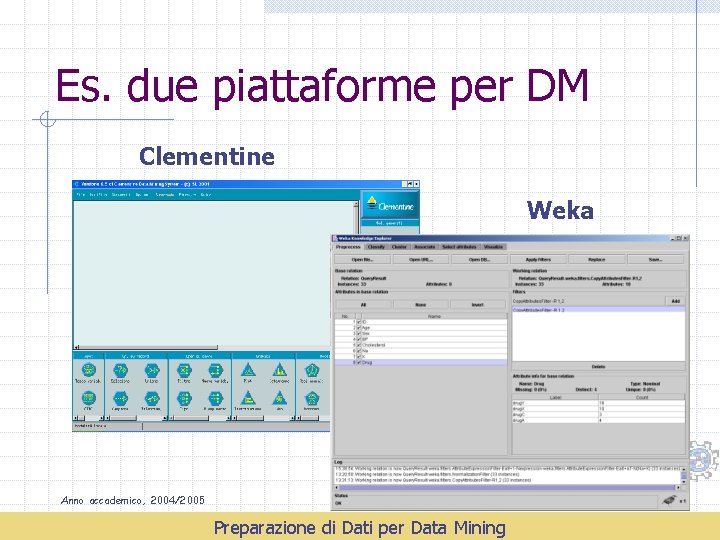This screenshot has width=720, height=540.
Task: Toggle the BP attribute checkbox in Weka
Action: (359, 339)
